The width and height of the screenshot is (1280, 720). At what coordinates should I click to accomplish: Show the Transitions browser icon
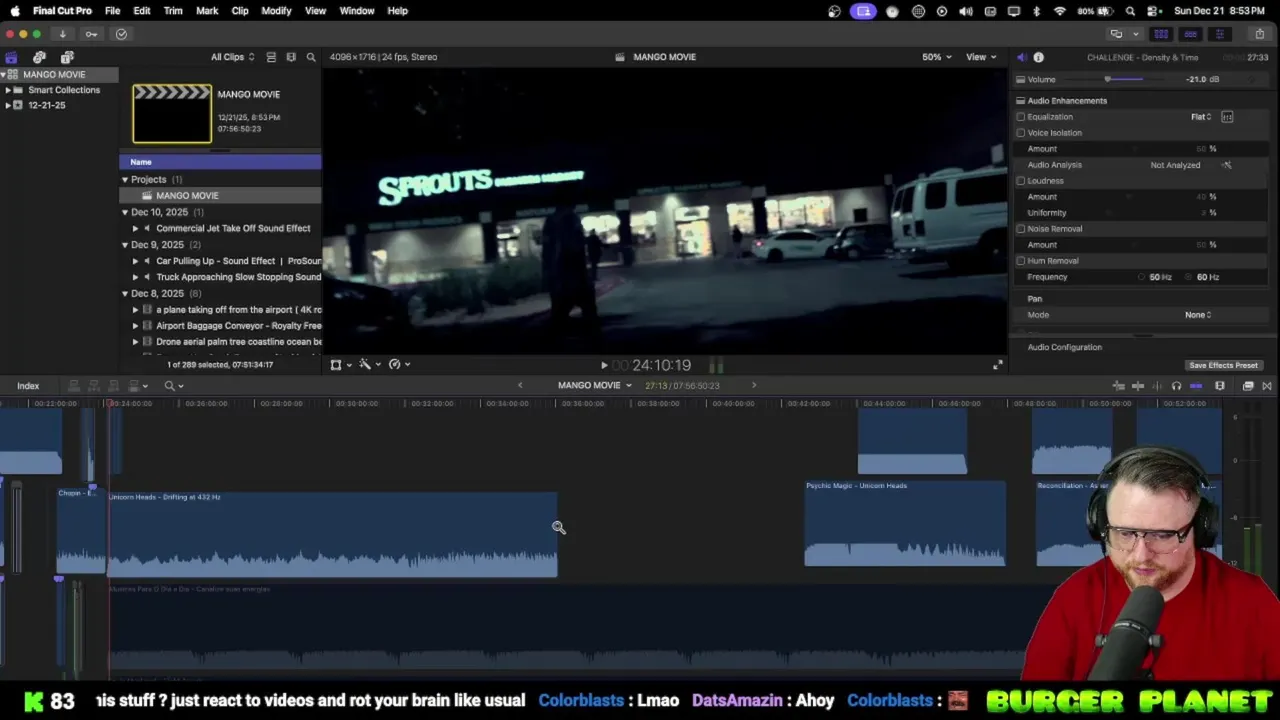pos(1266,386)
